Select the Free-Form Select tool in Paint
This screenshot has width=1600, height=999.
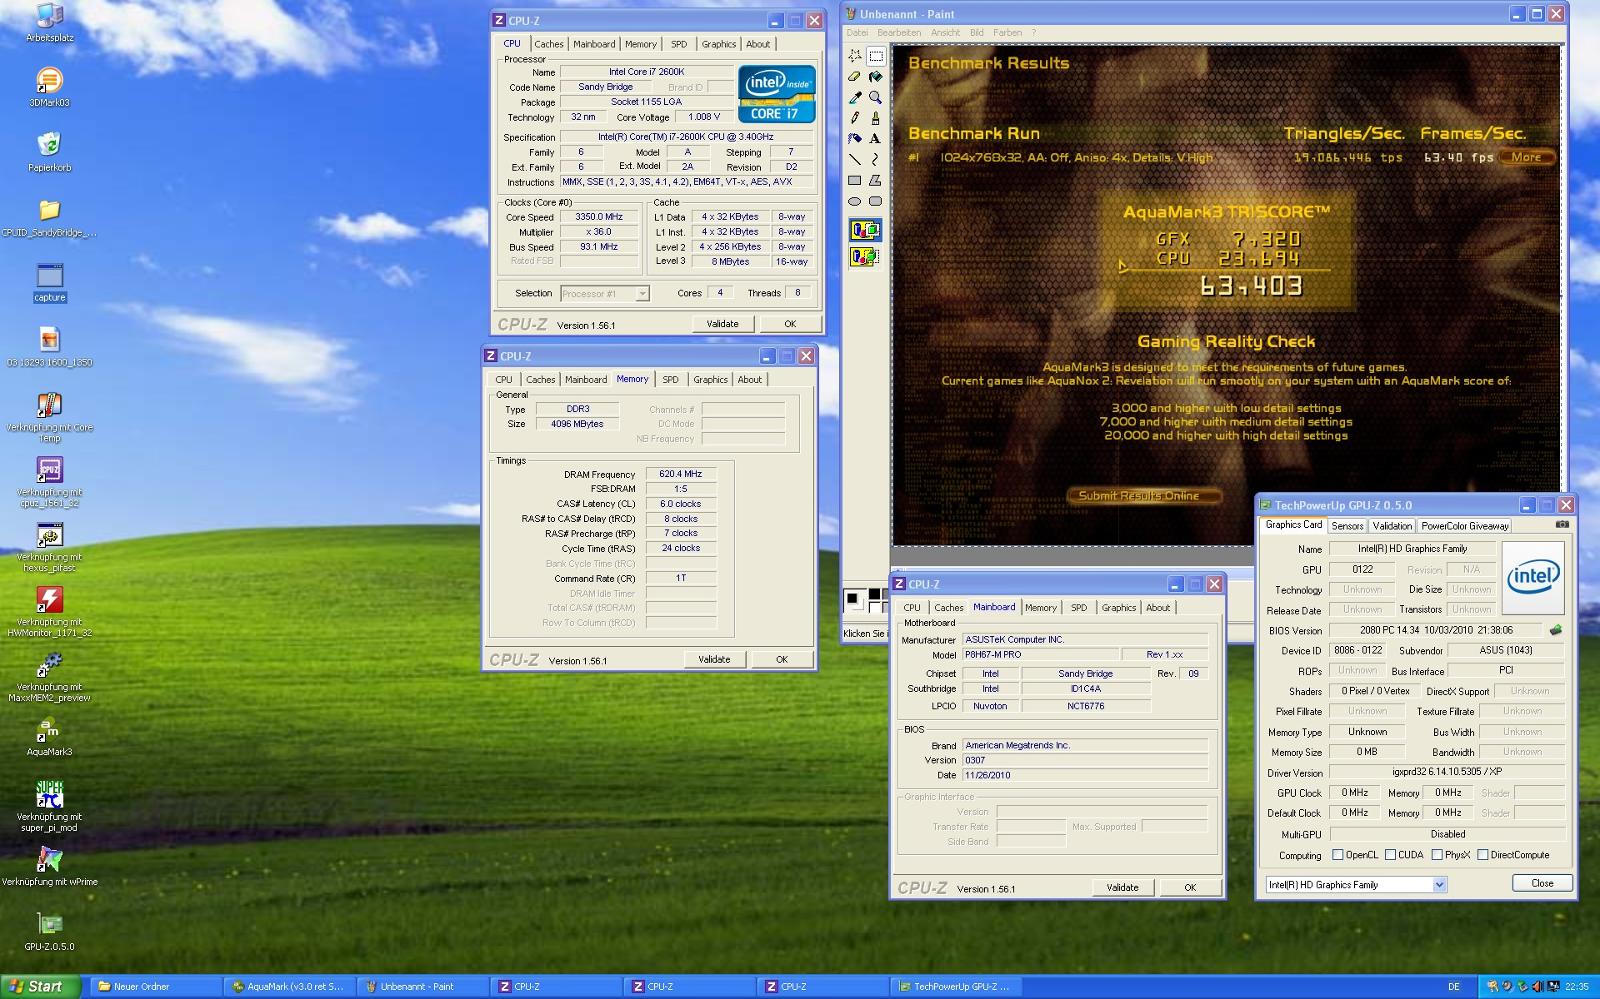pos(855,56)
